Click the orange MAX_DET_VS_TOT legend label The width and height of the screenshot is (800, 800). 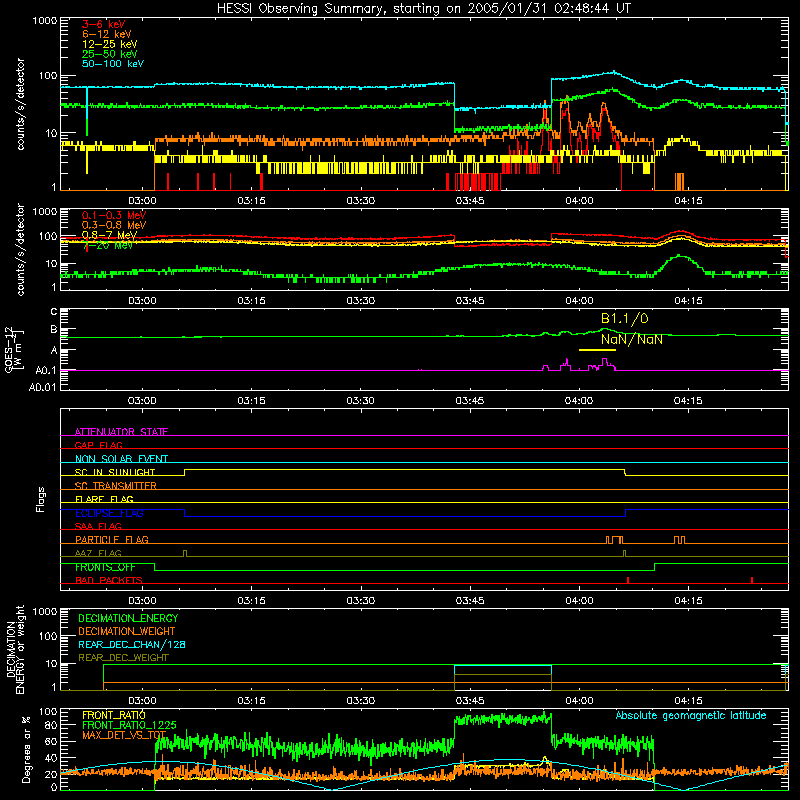pos(124,735)
